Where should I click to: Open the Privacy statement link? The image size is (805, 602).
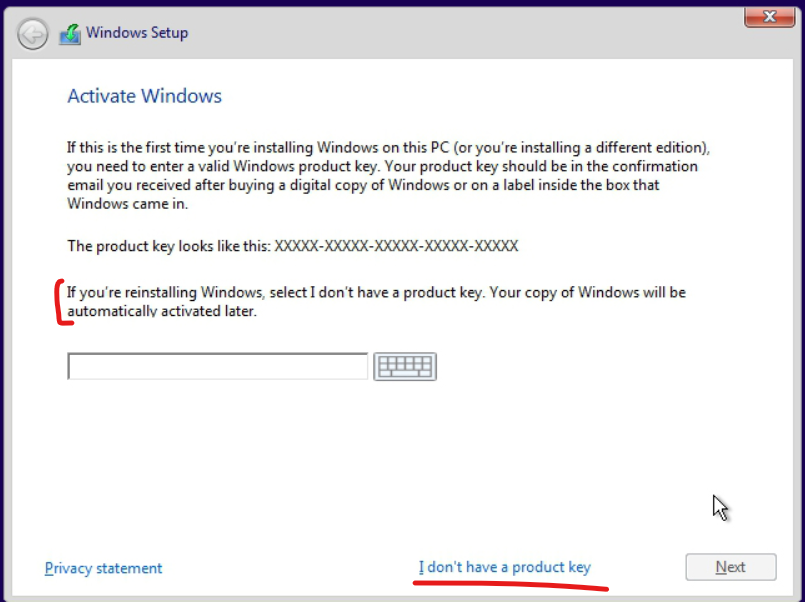103,568
